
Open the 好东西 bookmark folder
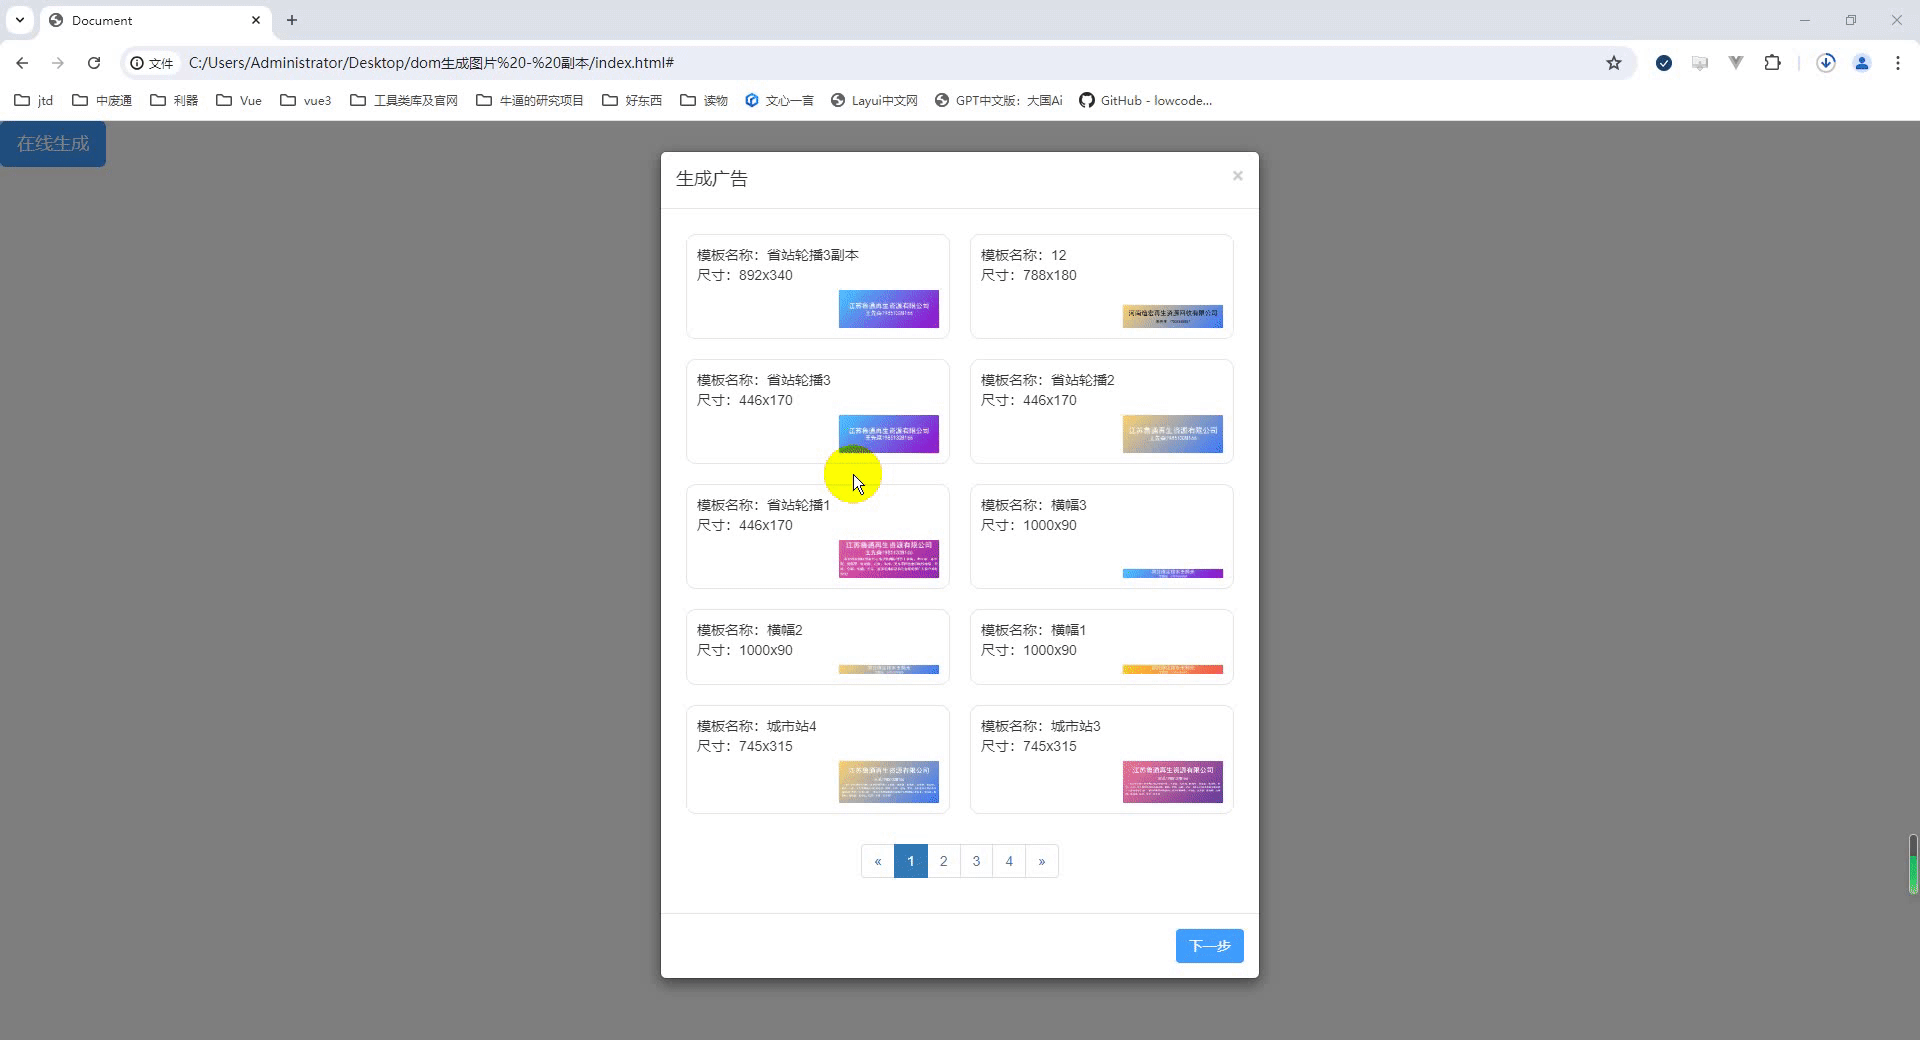632,100
